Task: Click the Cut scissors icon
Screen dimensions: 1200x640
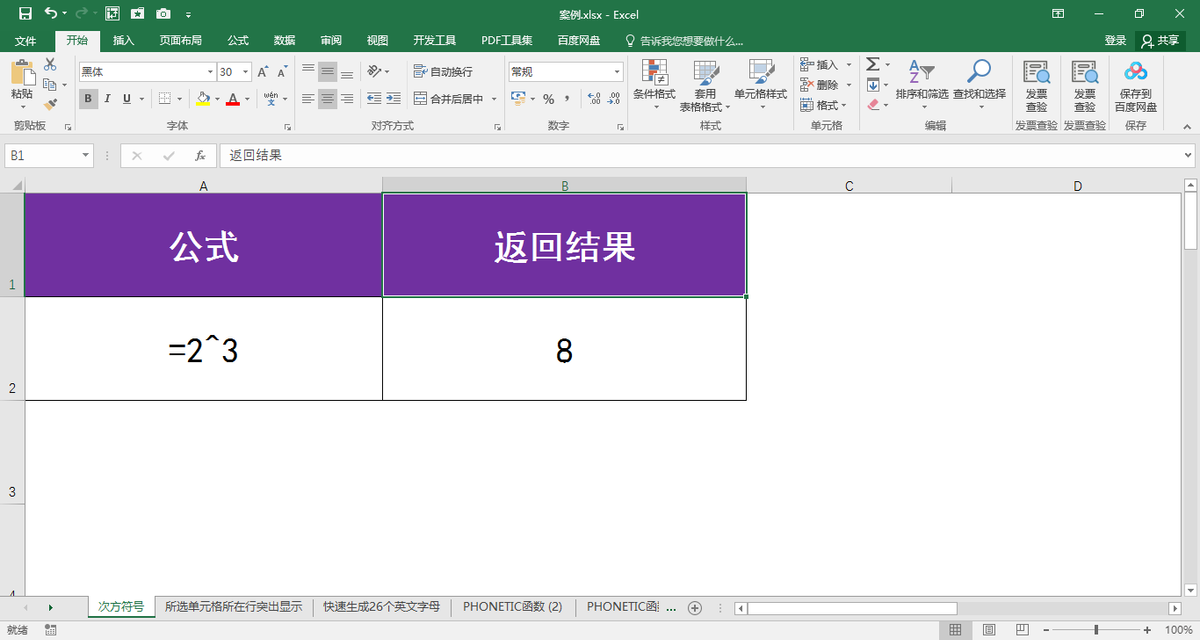Action: 51,65
